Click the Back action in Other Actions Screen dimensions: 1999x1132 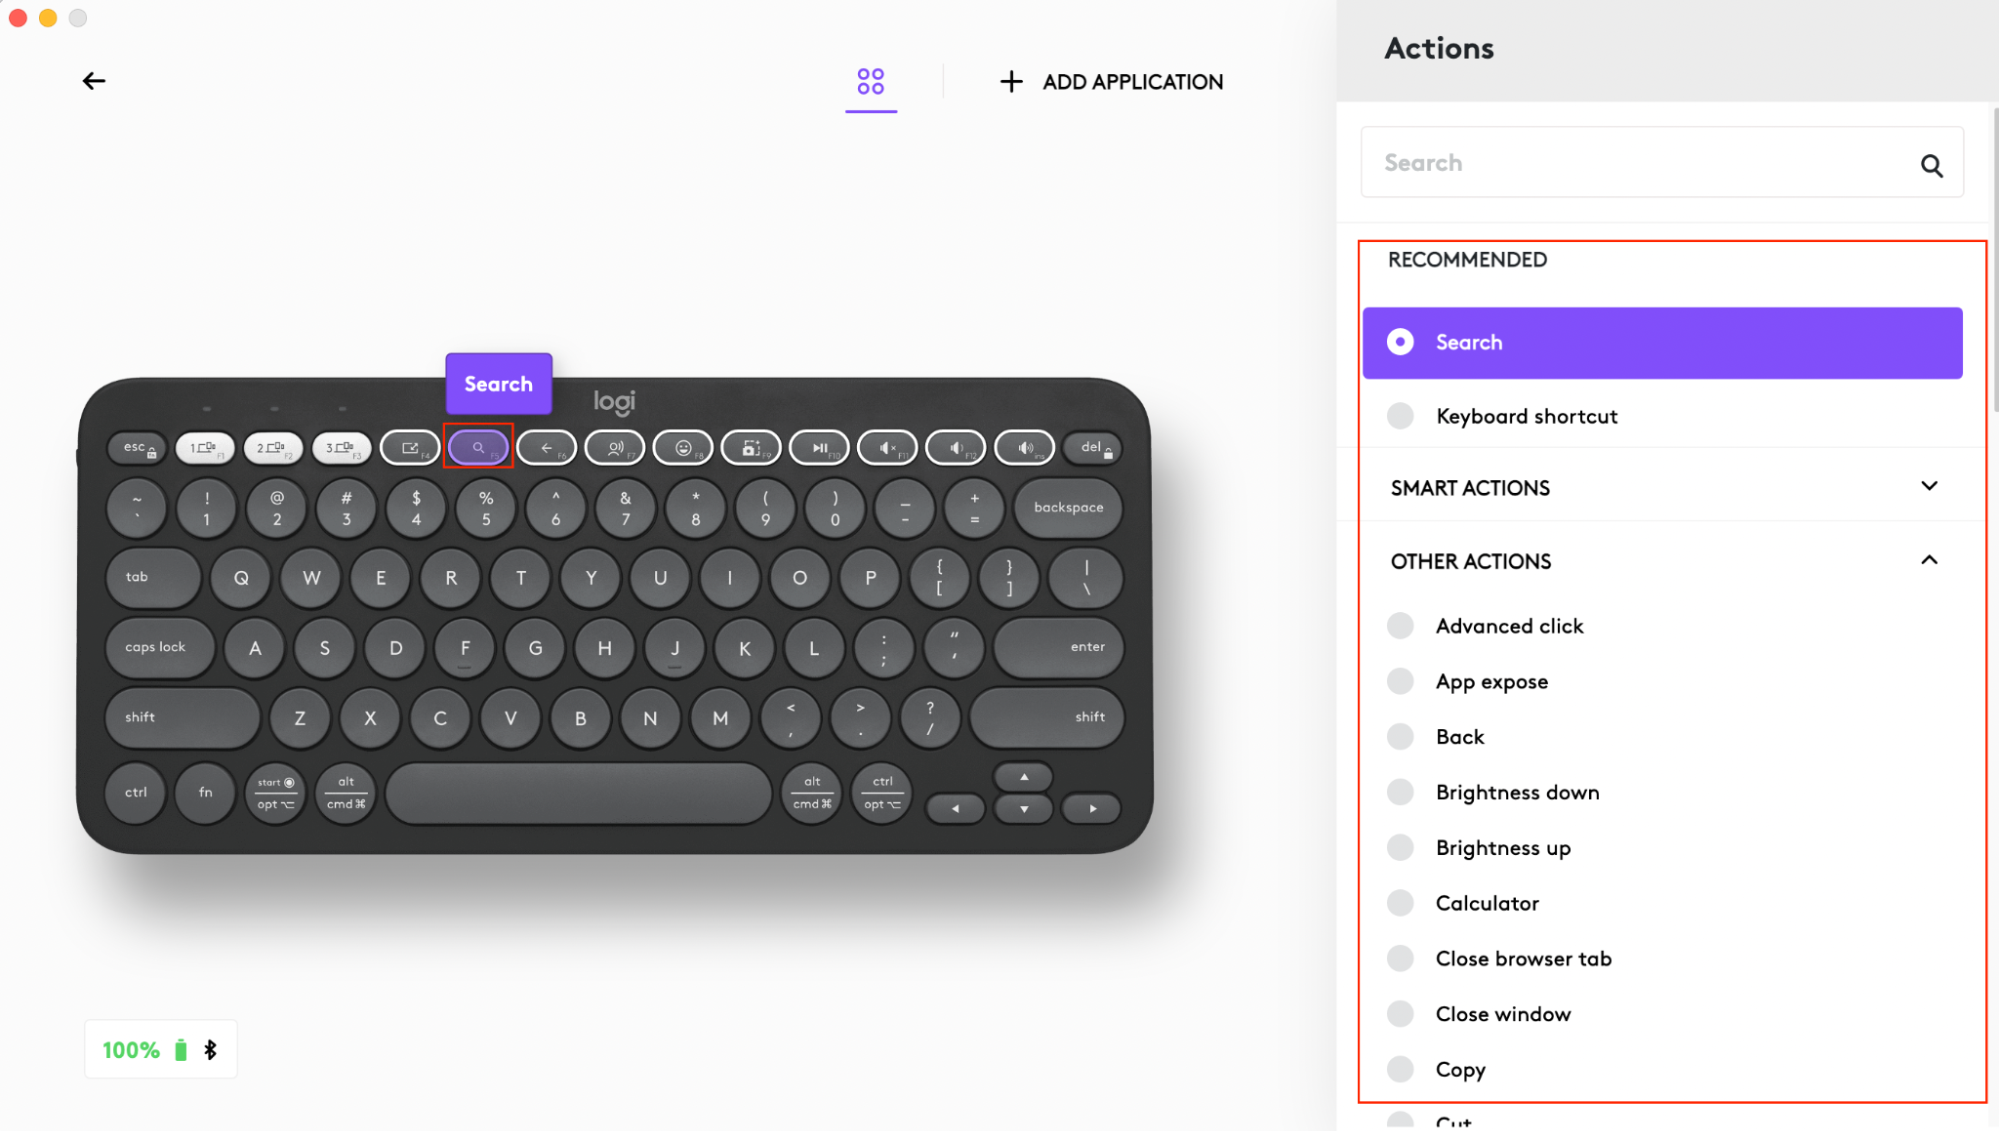coord(1459,735)
